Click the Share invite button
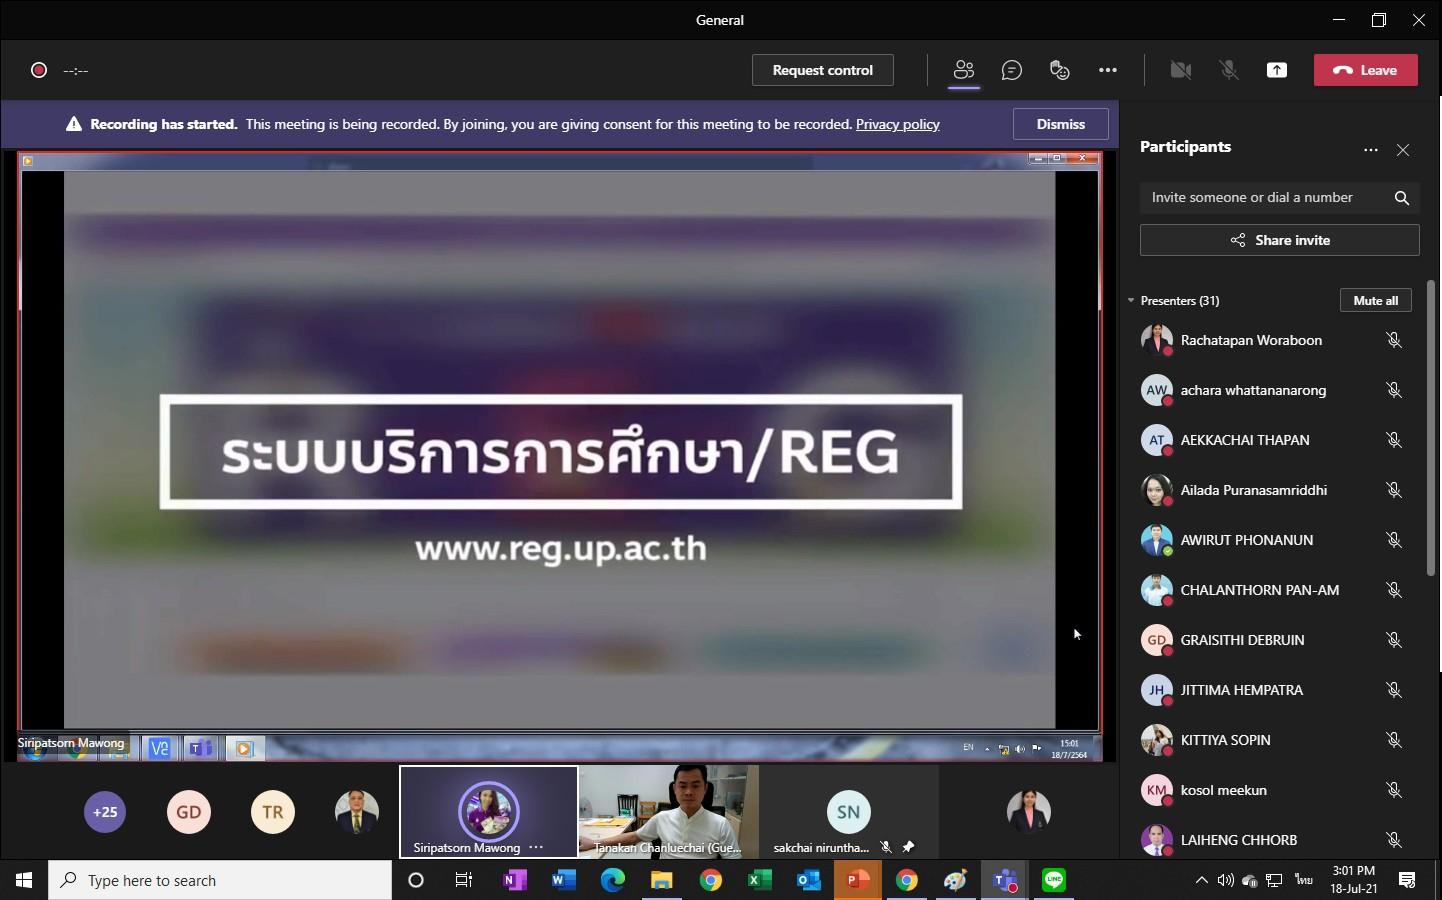 [1280, 240]
